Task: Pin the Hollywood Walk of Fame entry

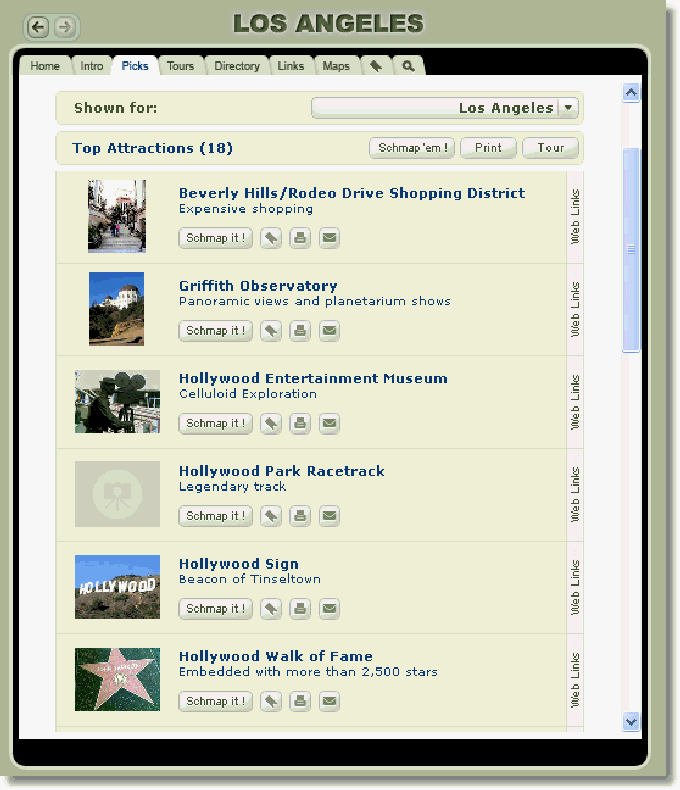Action: tap(271, 701)
